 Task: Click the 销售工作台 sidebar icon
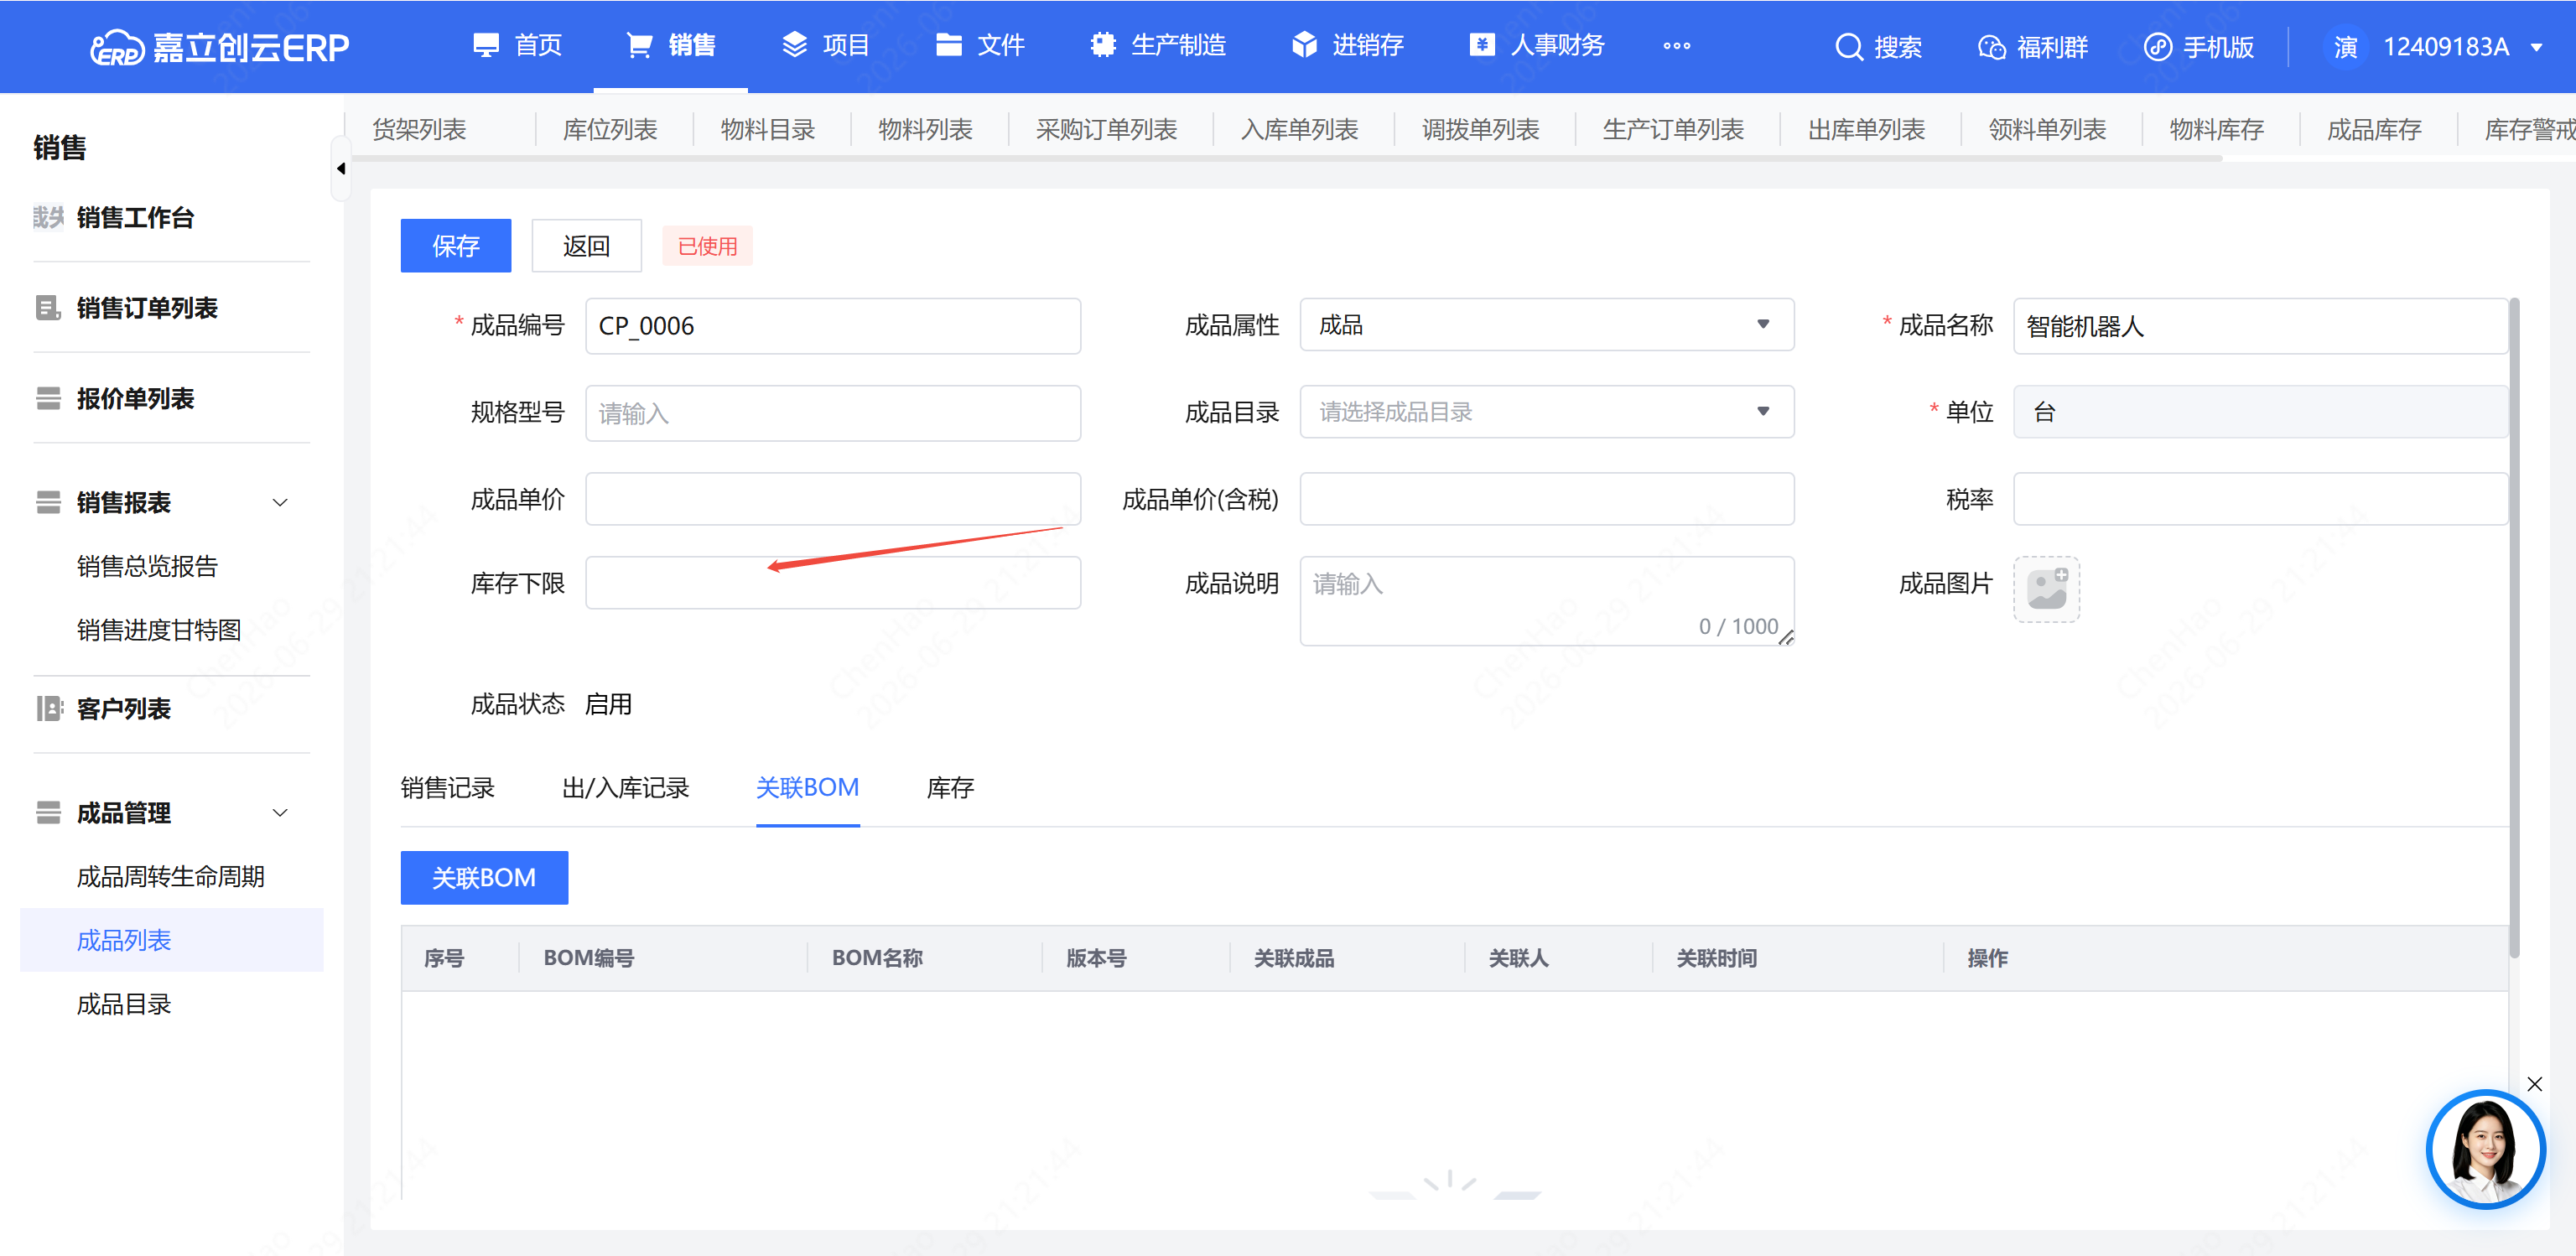click(48, 217)
